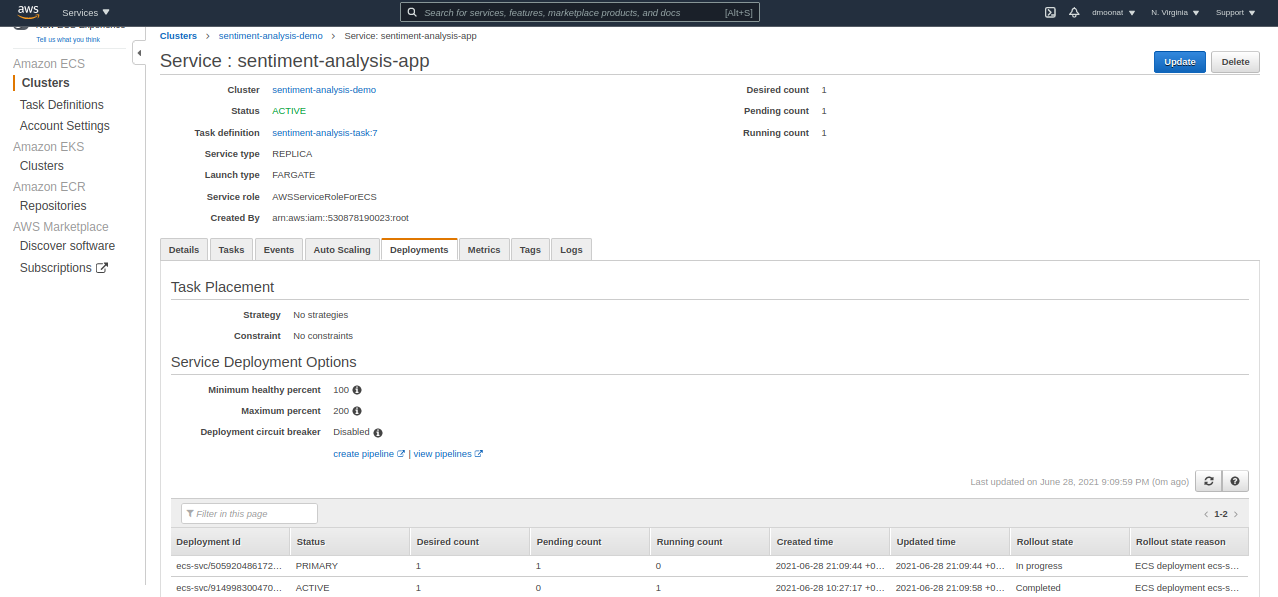Collapse the left navigation sidebar
The width and height of the screenshot is (1278, 597).
pyautogui.click(x=139, y=53)
